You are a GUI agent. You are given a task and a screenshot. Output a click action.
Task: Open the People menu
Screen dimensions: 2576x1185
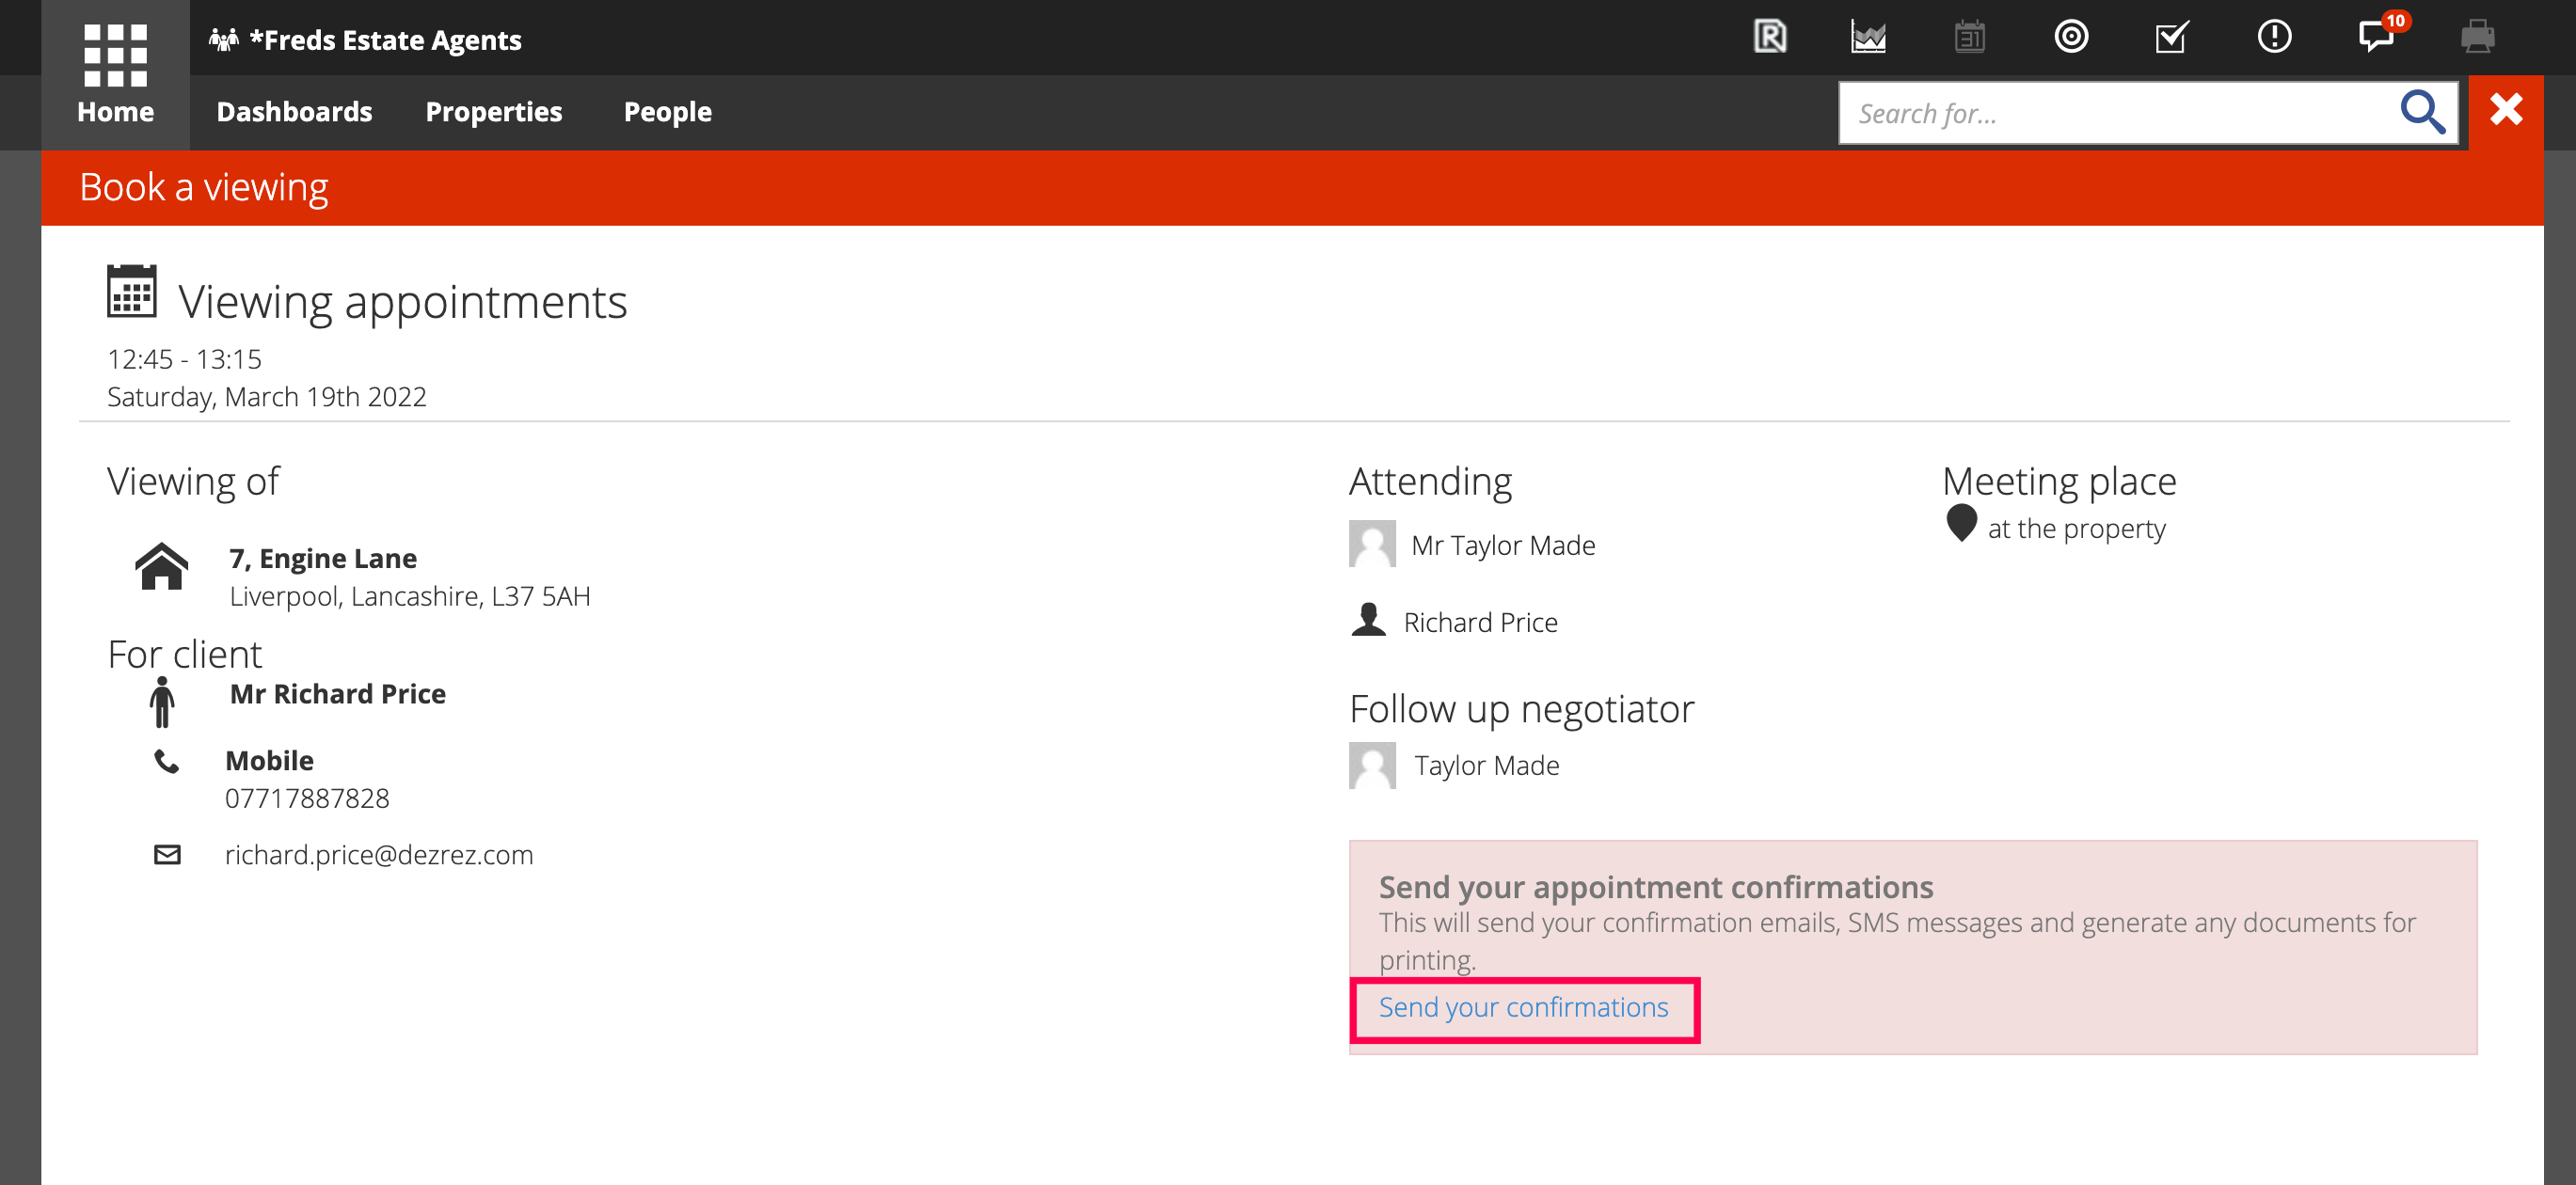pyautogui.click(x=667, y=112)
